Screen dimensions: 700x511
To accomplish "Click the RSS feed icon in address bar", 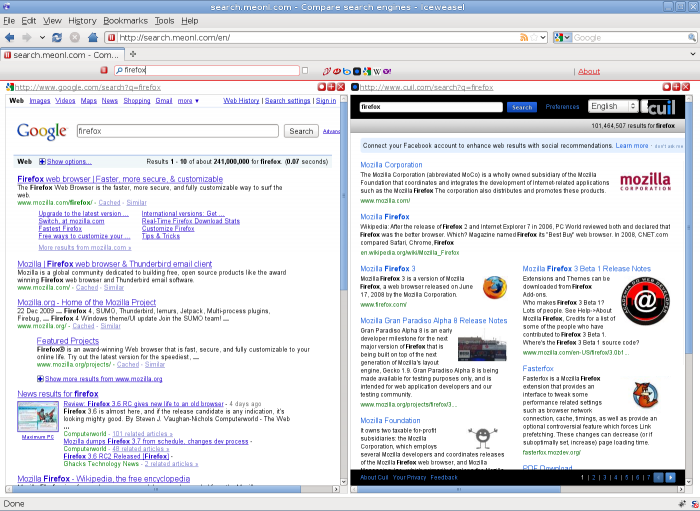I will 524,37.
